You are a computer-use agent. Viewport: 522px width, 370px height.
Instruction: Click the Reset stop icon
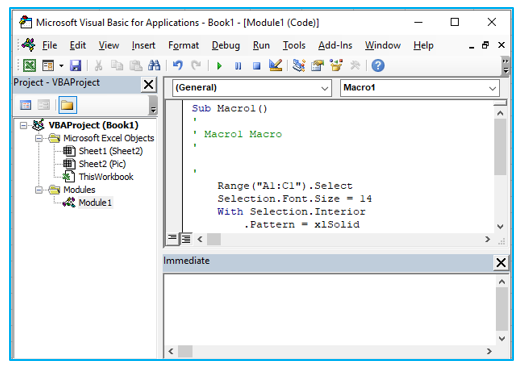point(256,66)
